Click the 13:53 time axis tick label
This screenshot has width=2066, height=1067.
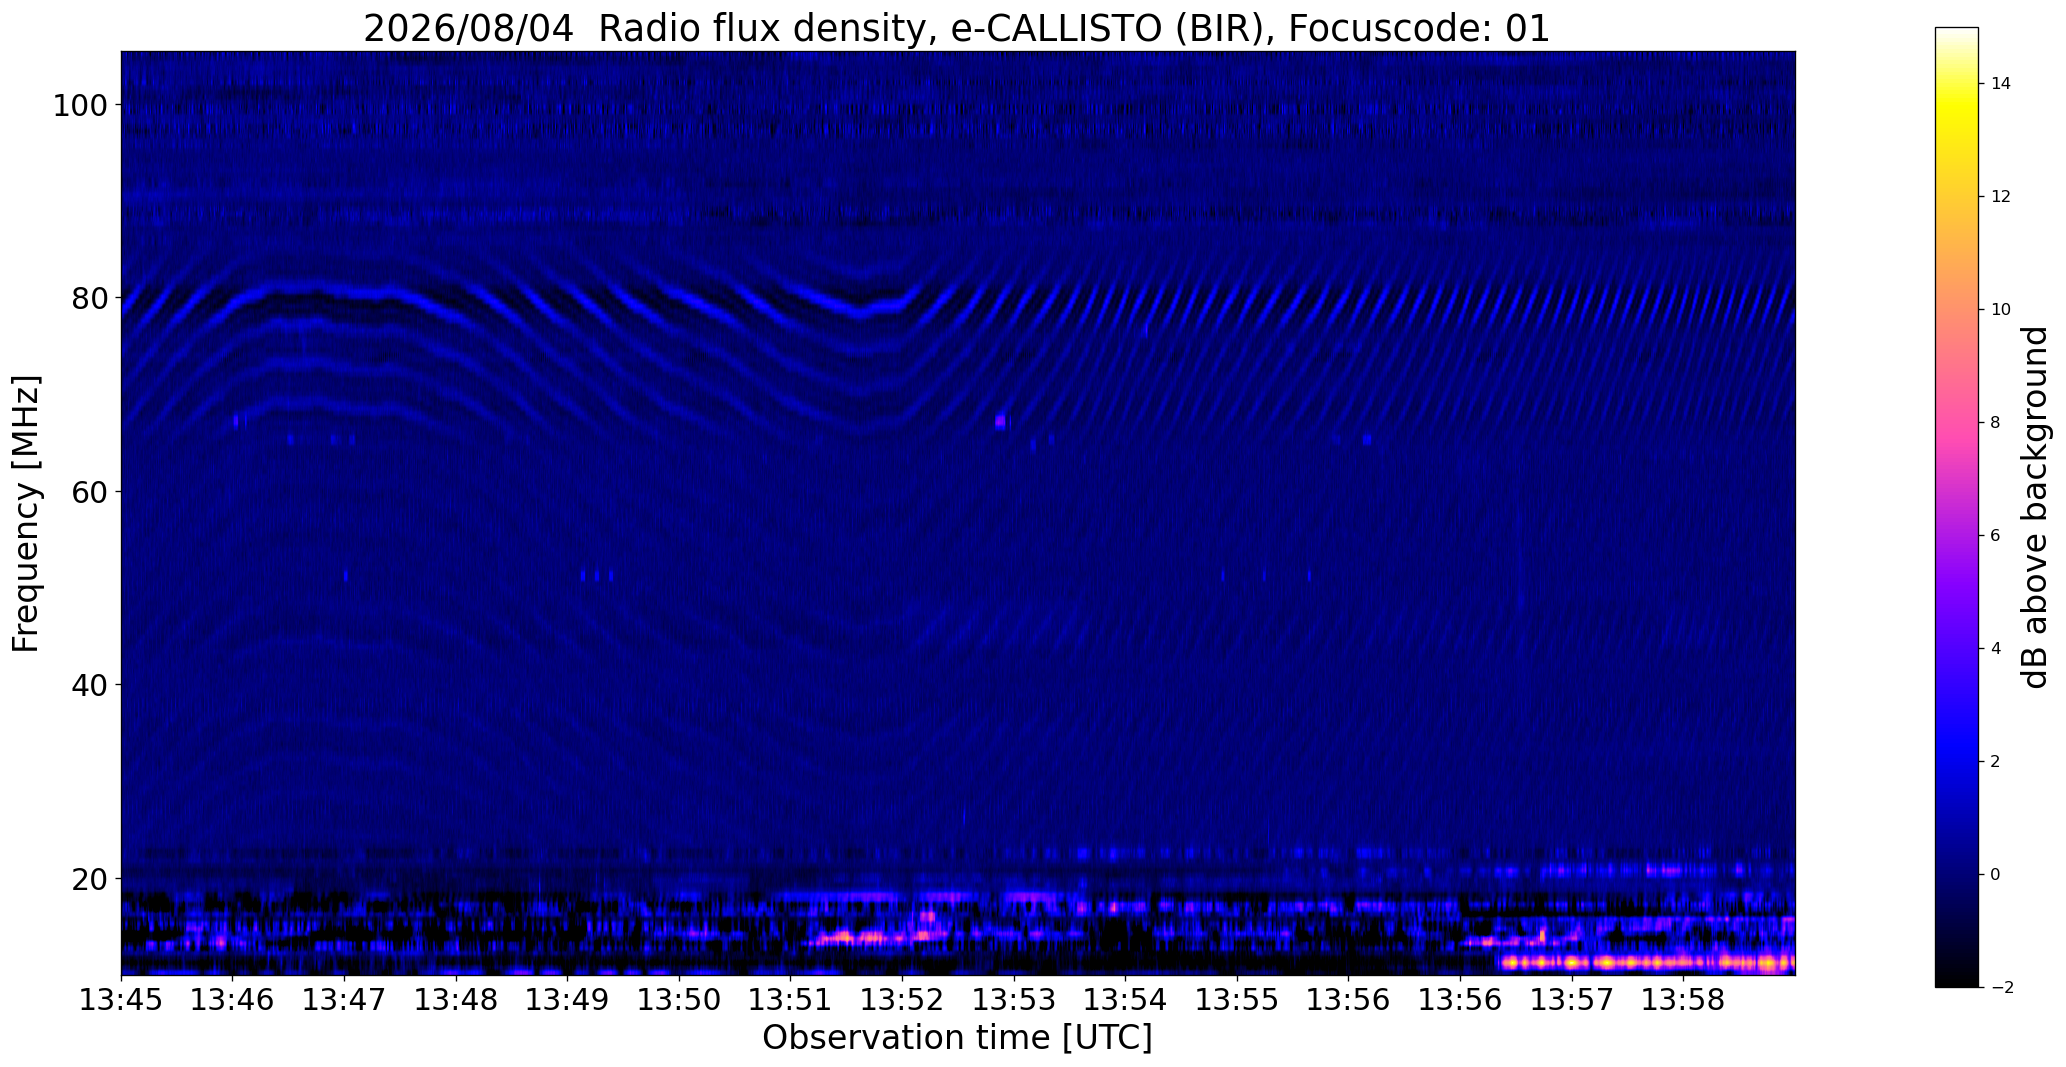click(x=1014, y=1000)
